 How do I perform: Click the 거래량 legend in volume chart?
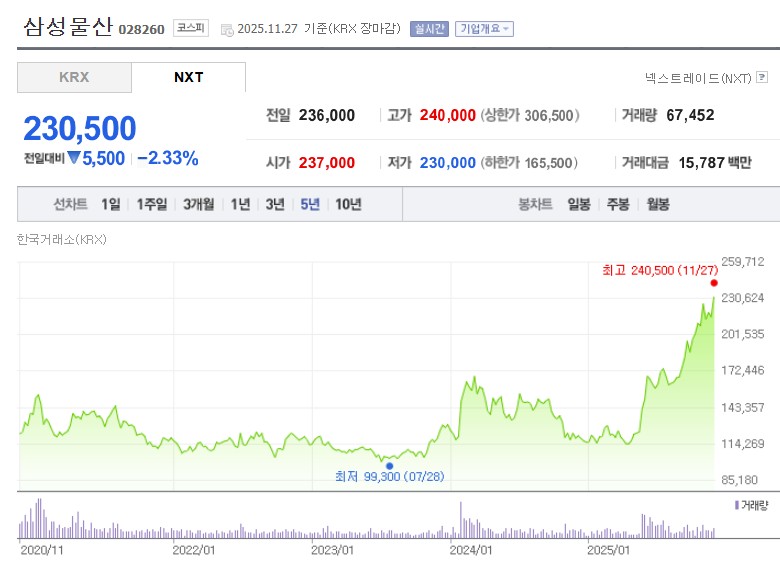(x=752, y=505)
